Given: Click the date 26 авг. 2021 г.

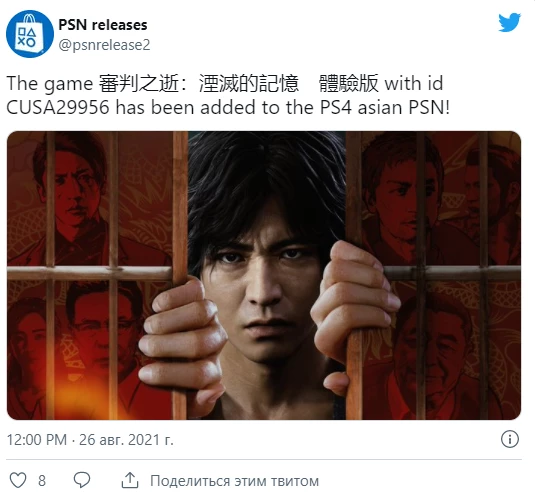Looking at the screenshot, I should tap(126, 440).
